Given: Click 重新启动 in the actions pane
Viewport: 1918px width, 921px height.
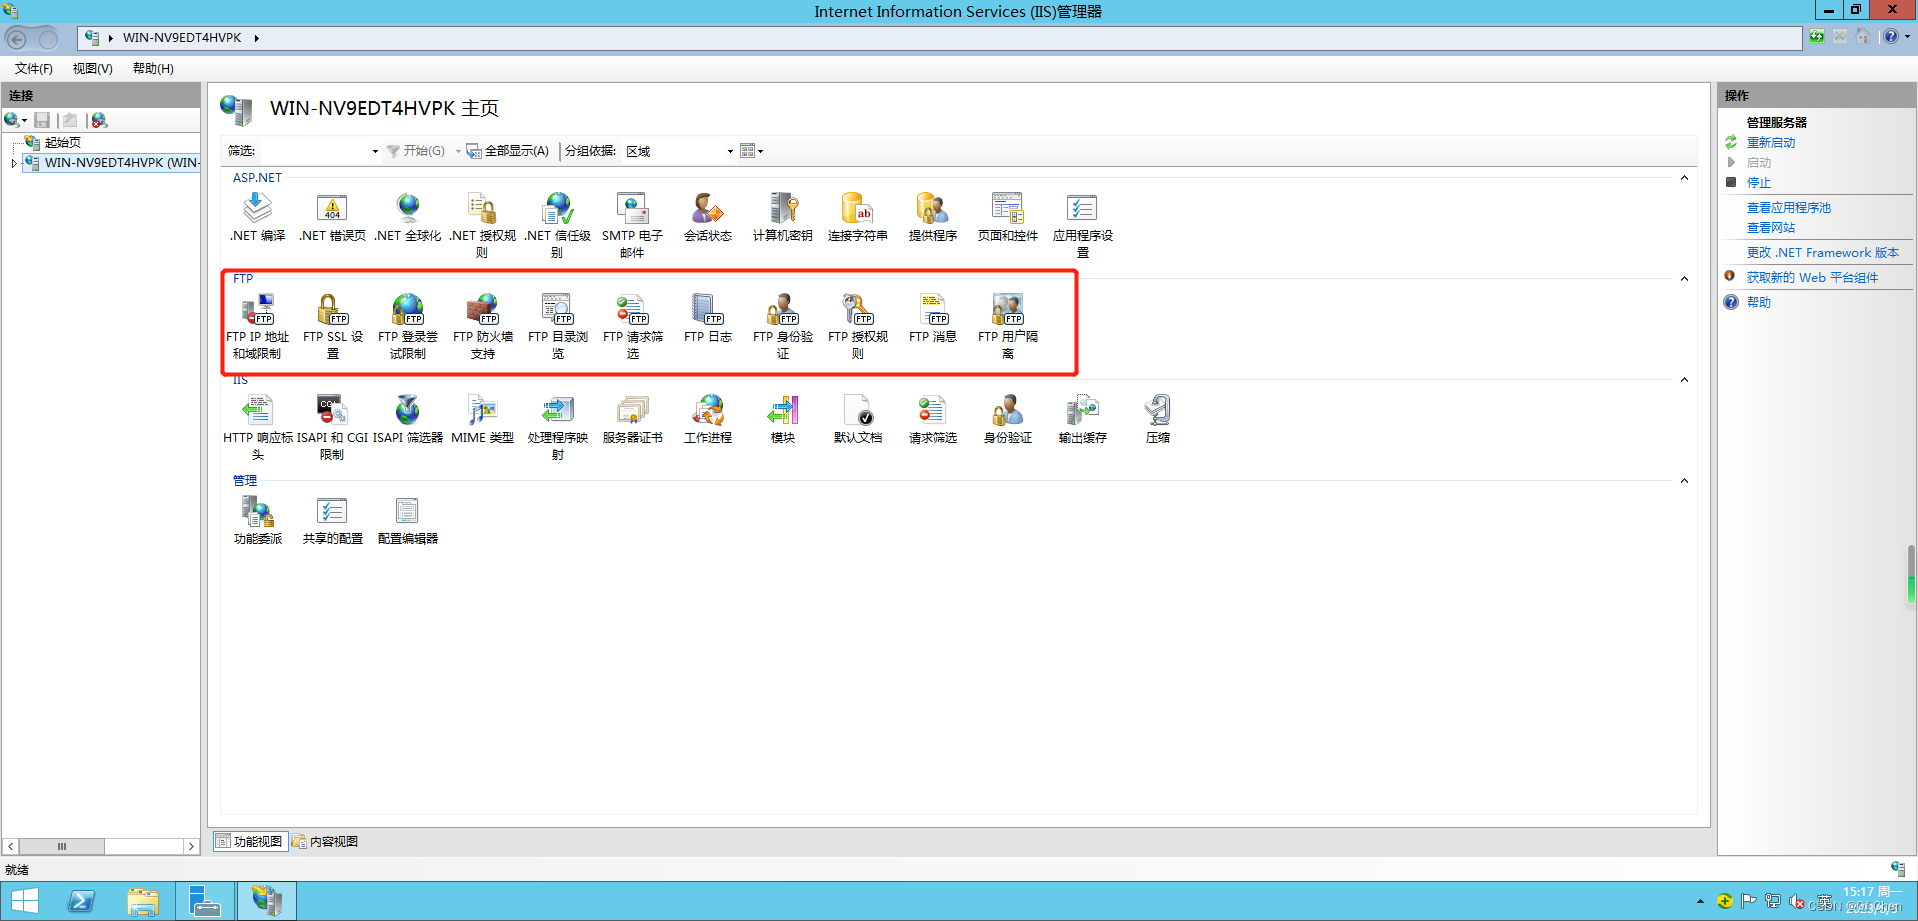Looking at the screenshot, I should coord(1771,143).
